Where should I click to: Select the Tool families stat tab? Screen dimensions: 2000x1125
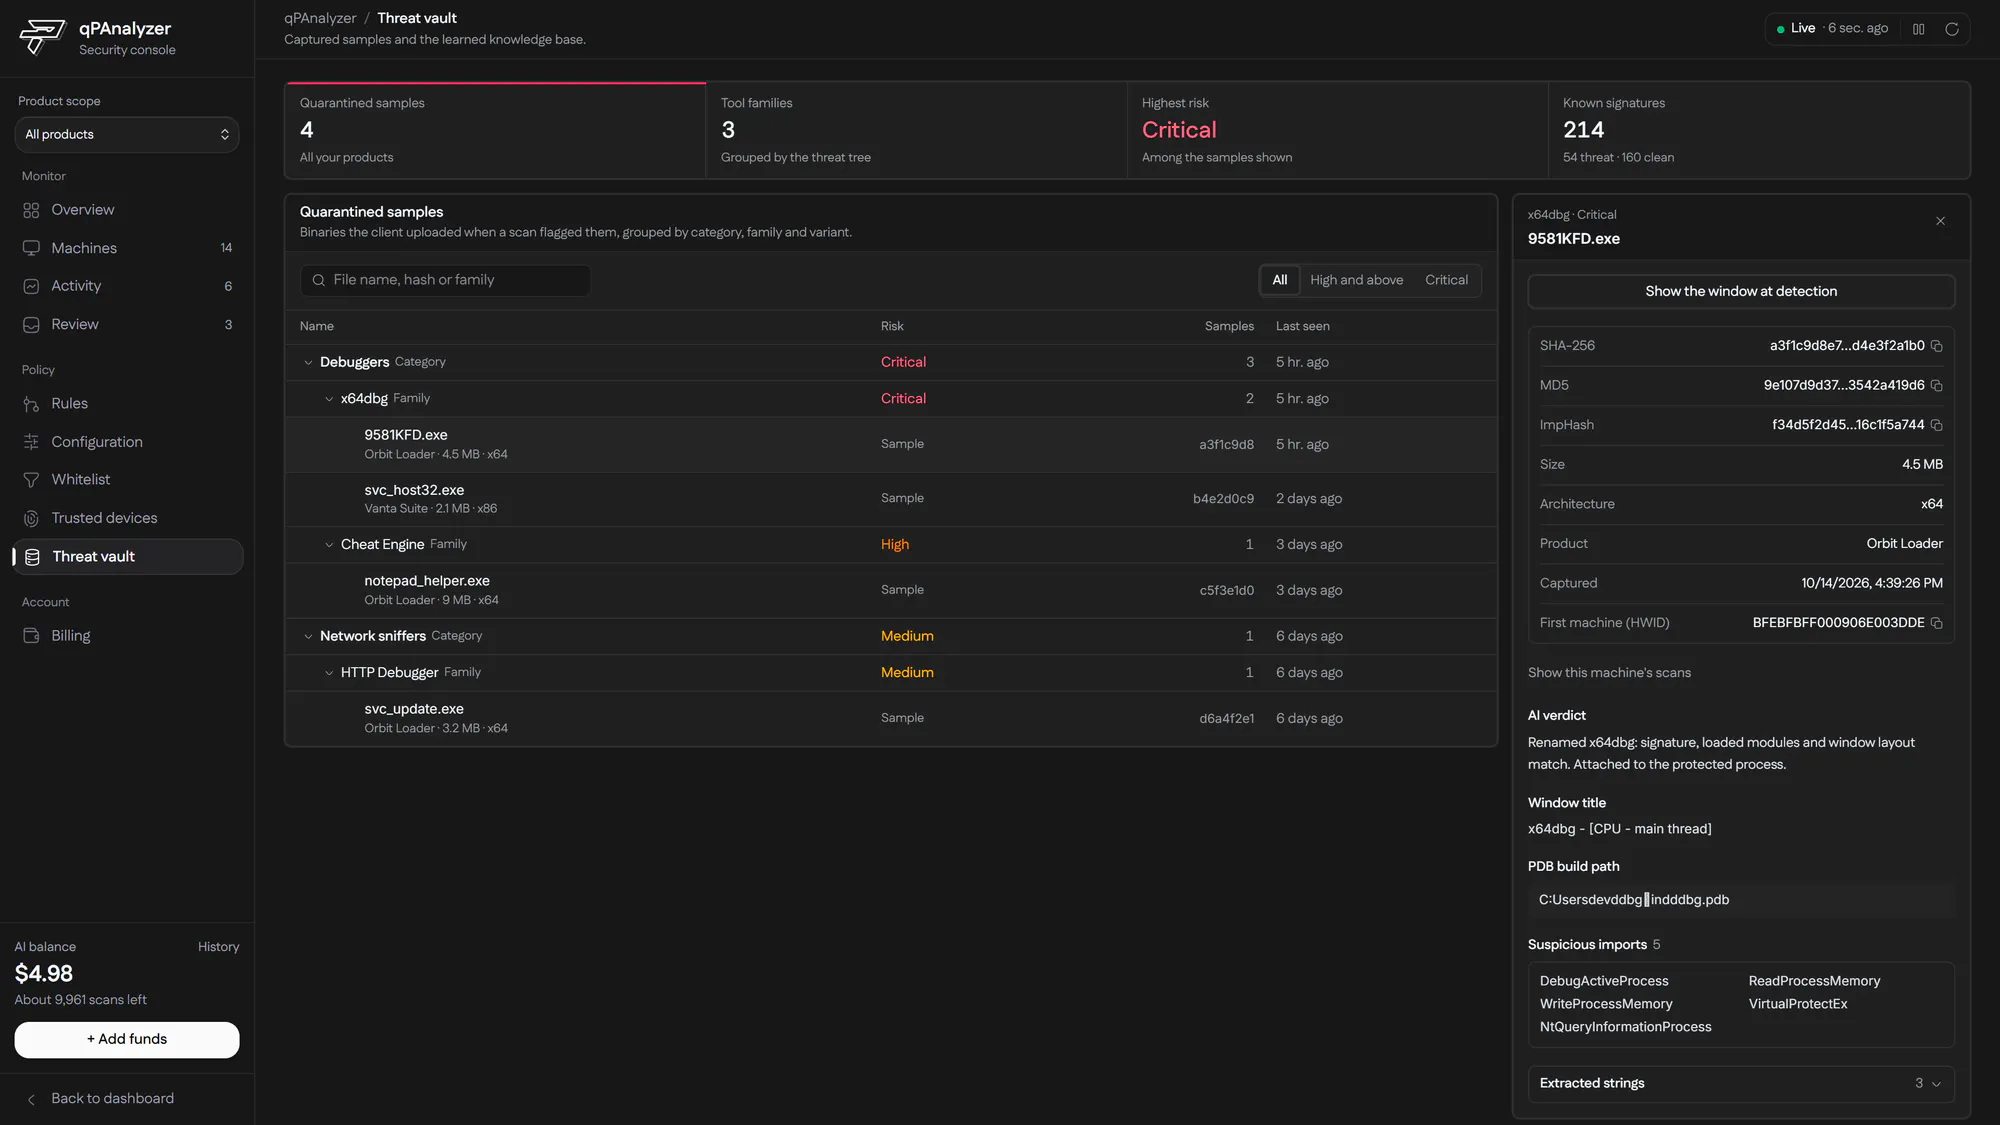[917, 130]
